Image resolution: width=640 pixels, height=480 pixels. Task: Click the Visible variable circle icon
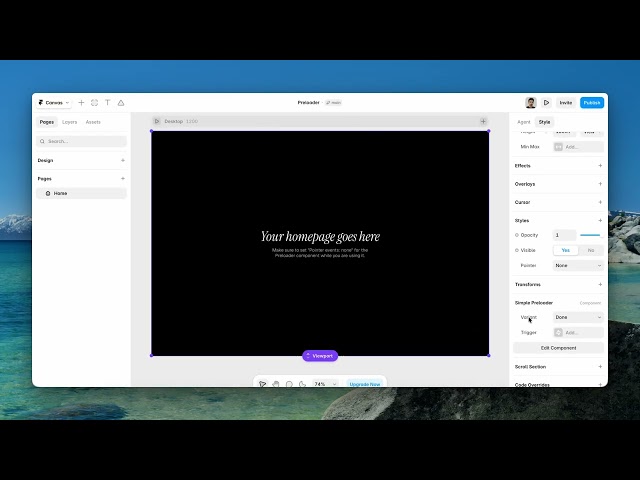click(x=517, y=250)
